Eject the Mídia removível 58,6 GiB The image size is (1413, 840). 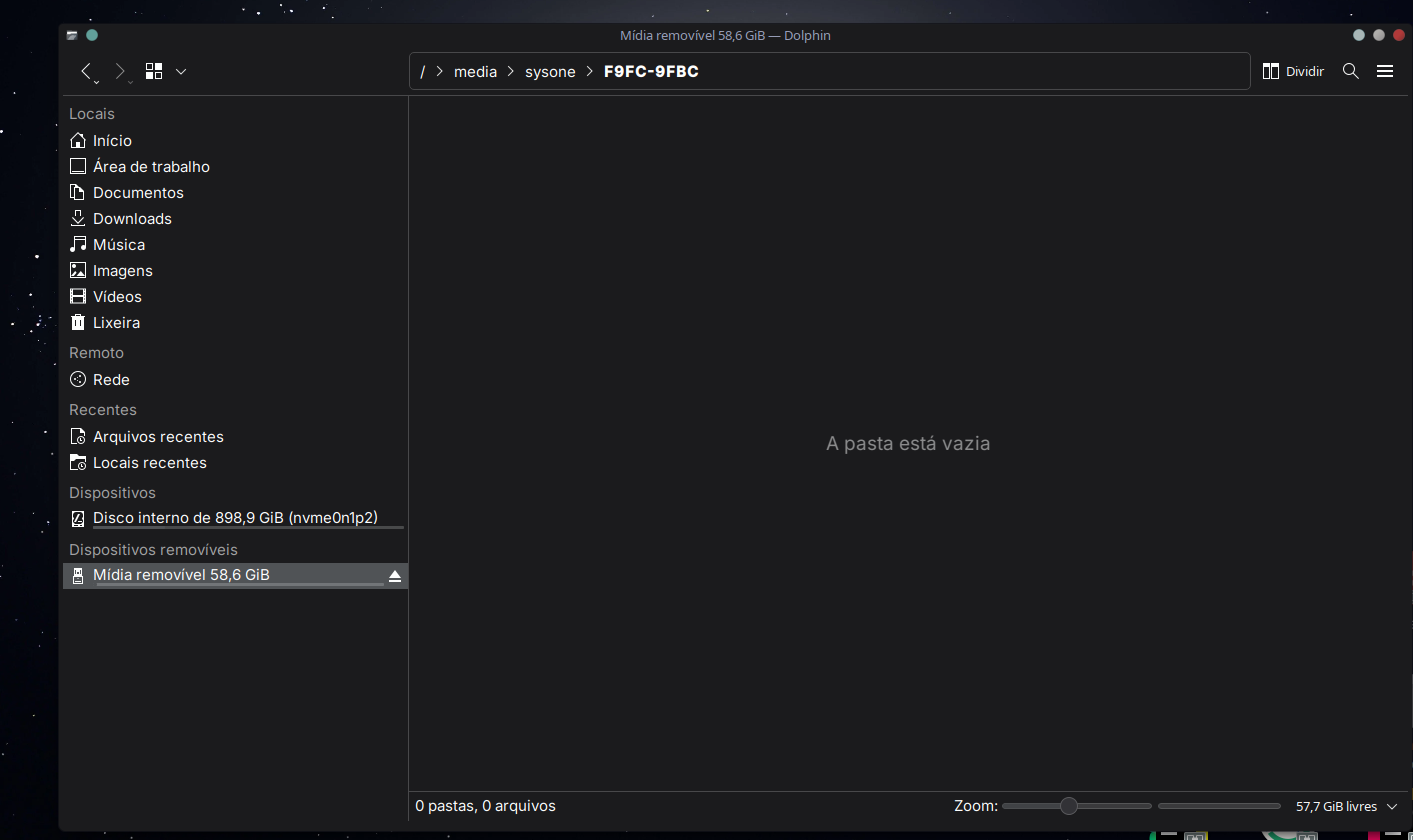pyautogui.click(x=395, y=576)
